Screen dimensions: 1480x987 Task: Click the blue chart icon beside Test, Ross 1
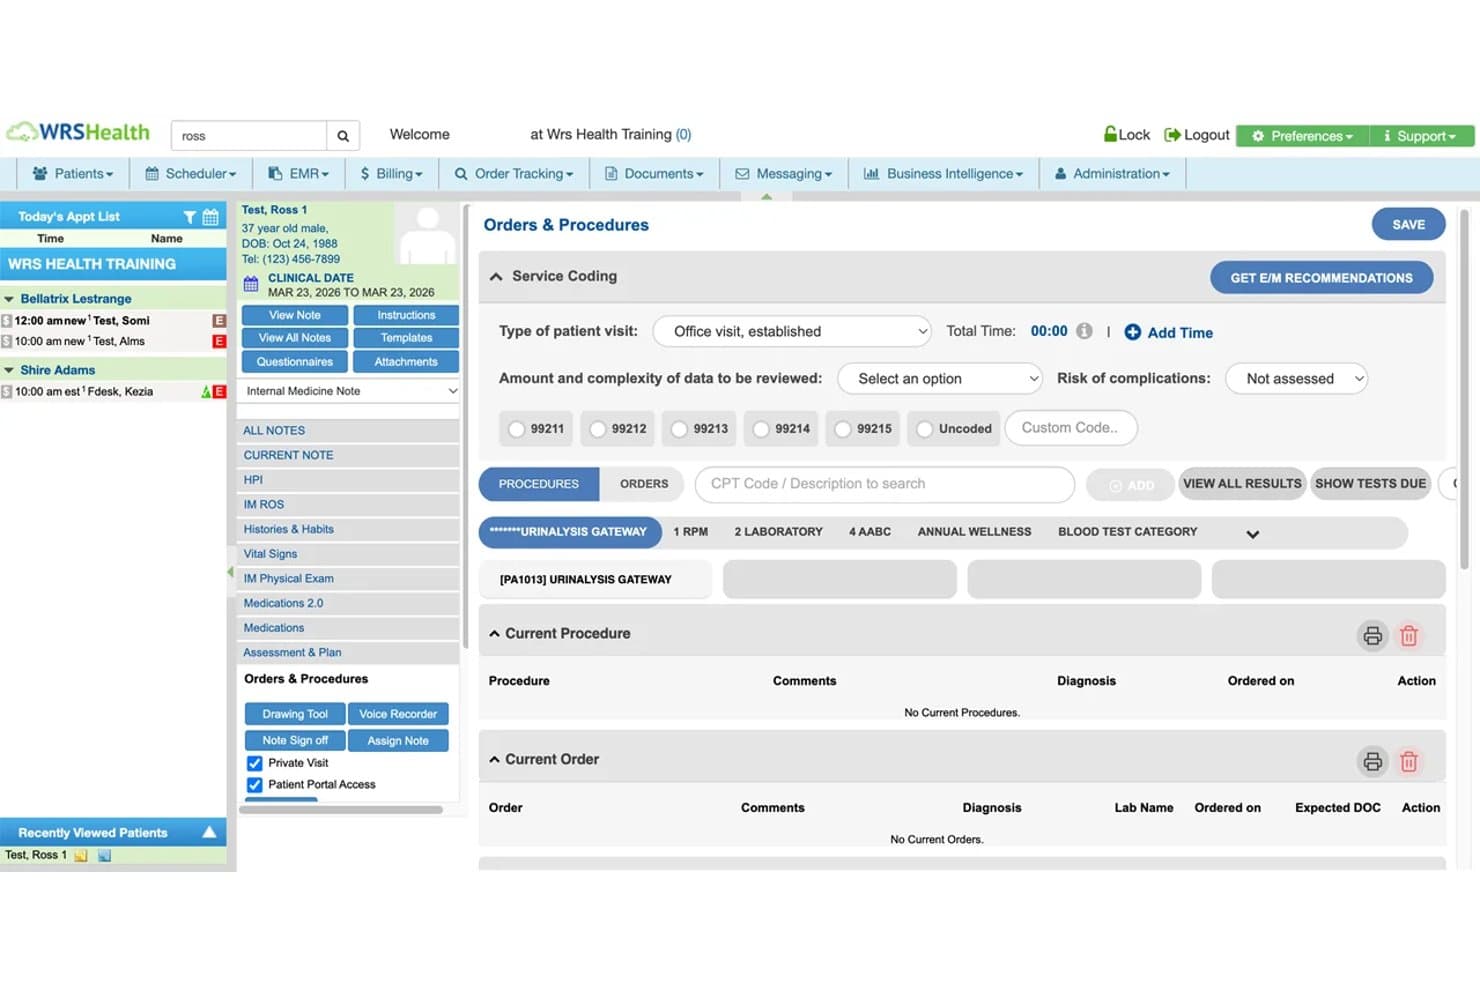point(104,856)
